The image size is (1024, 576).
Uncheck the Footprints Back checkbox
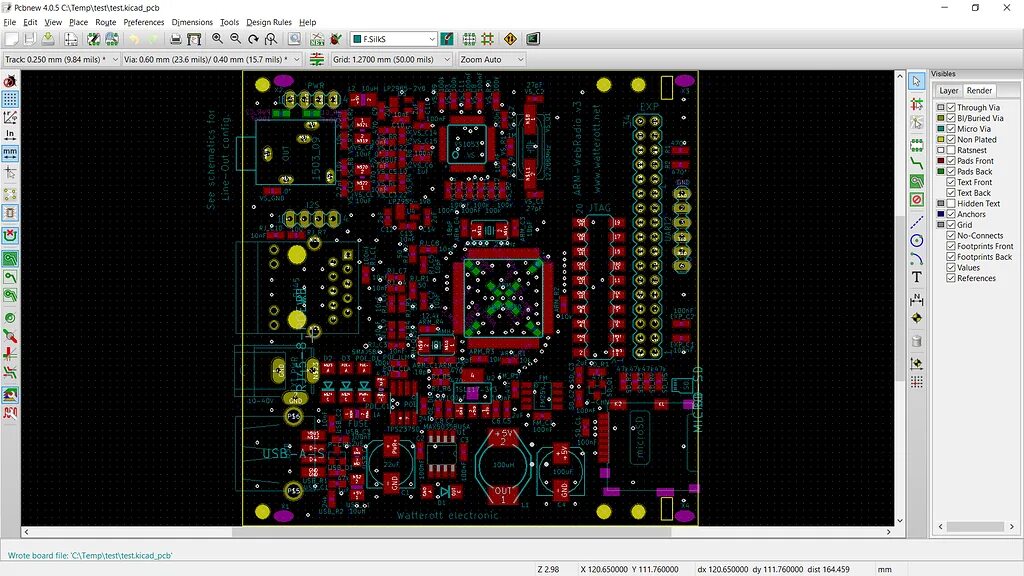click(951, 257)
